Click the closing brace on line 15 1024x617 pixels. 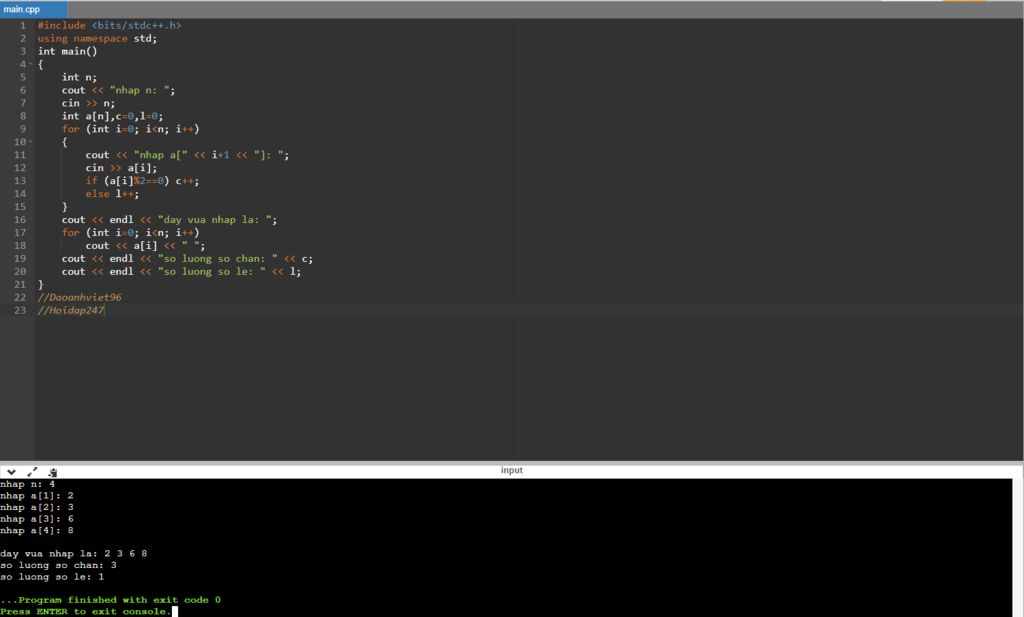(65, 207)
